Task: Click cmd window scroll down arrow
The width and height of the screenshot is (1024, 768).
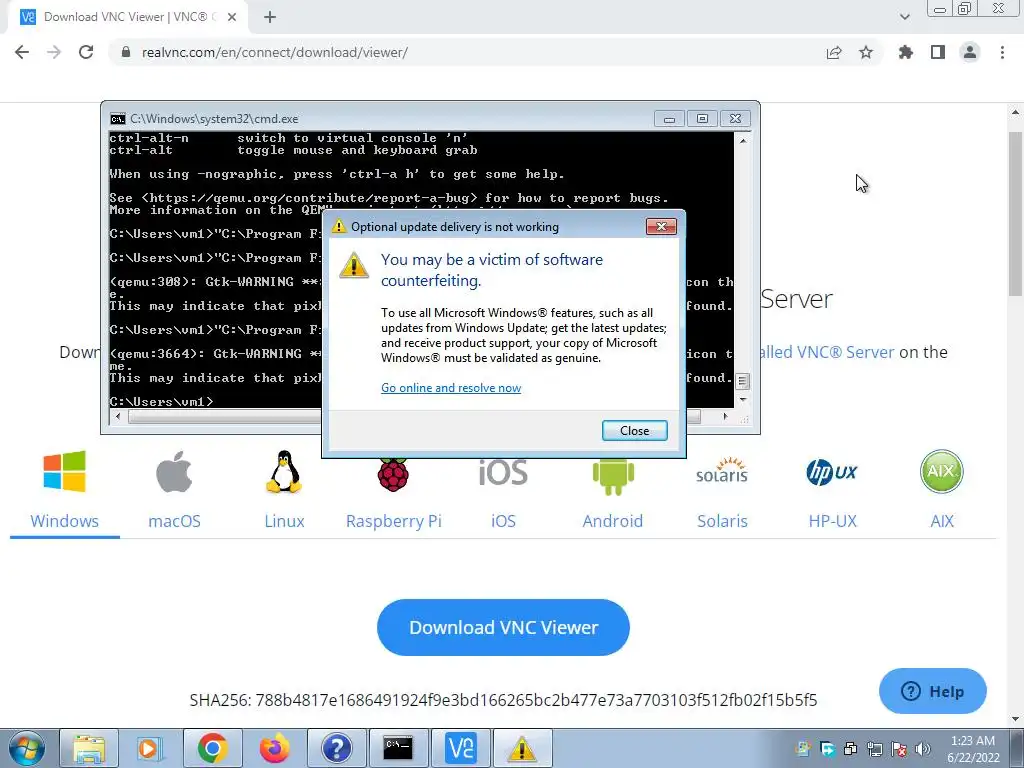Action: click(x=743, y=400)
